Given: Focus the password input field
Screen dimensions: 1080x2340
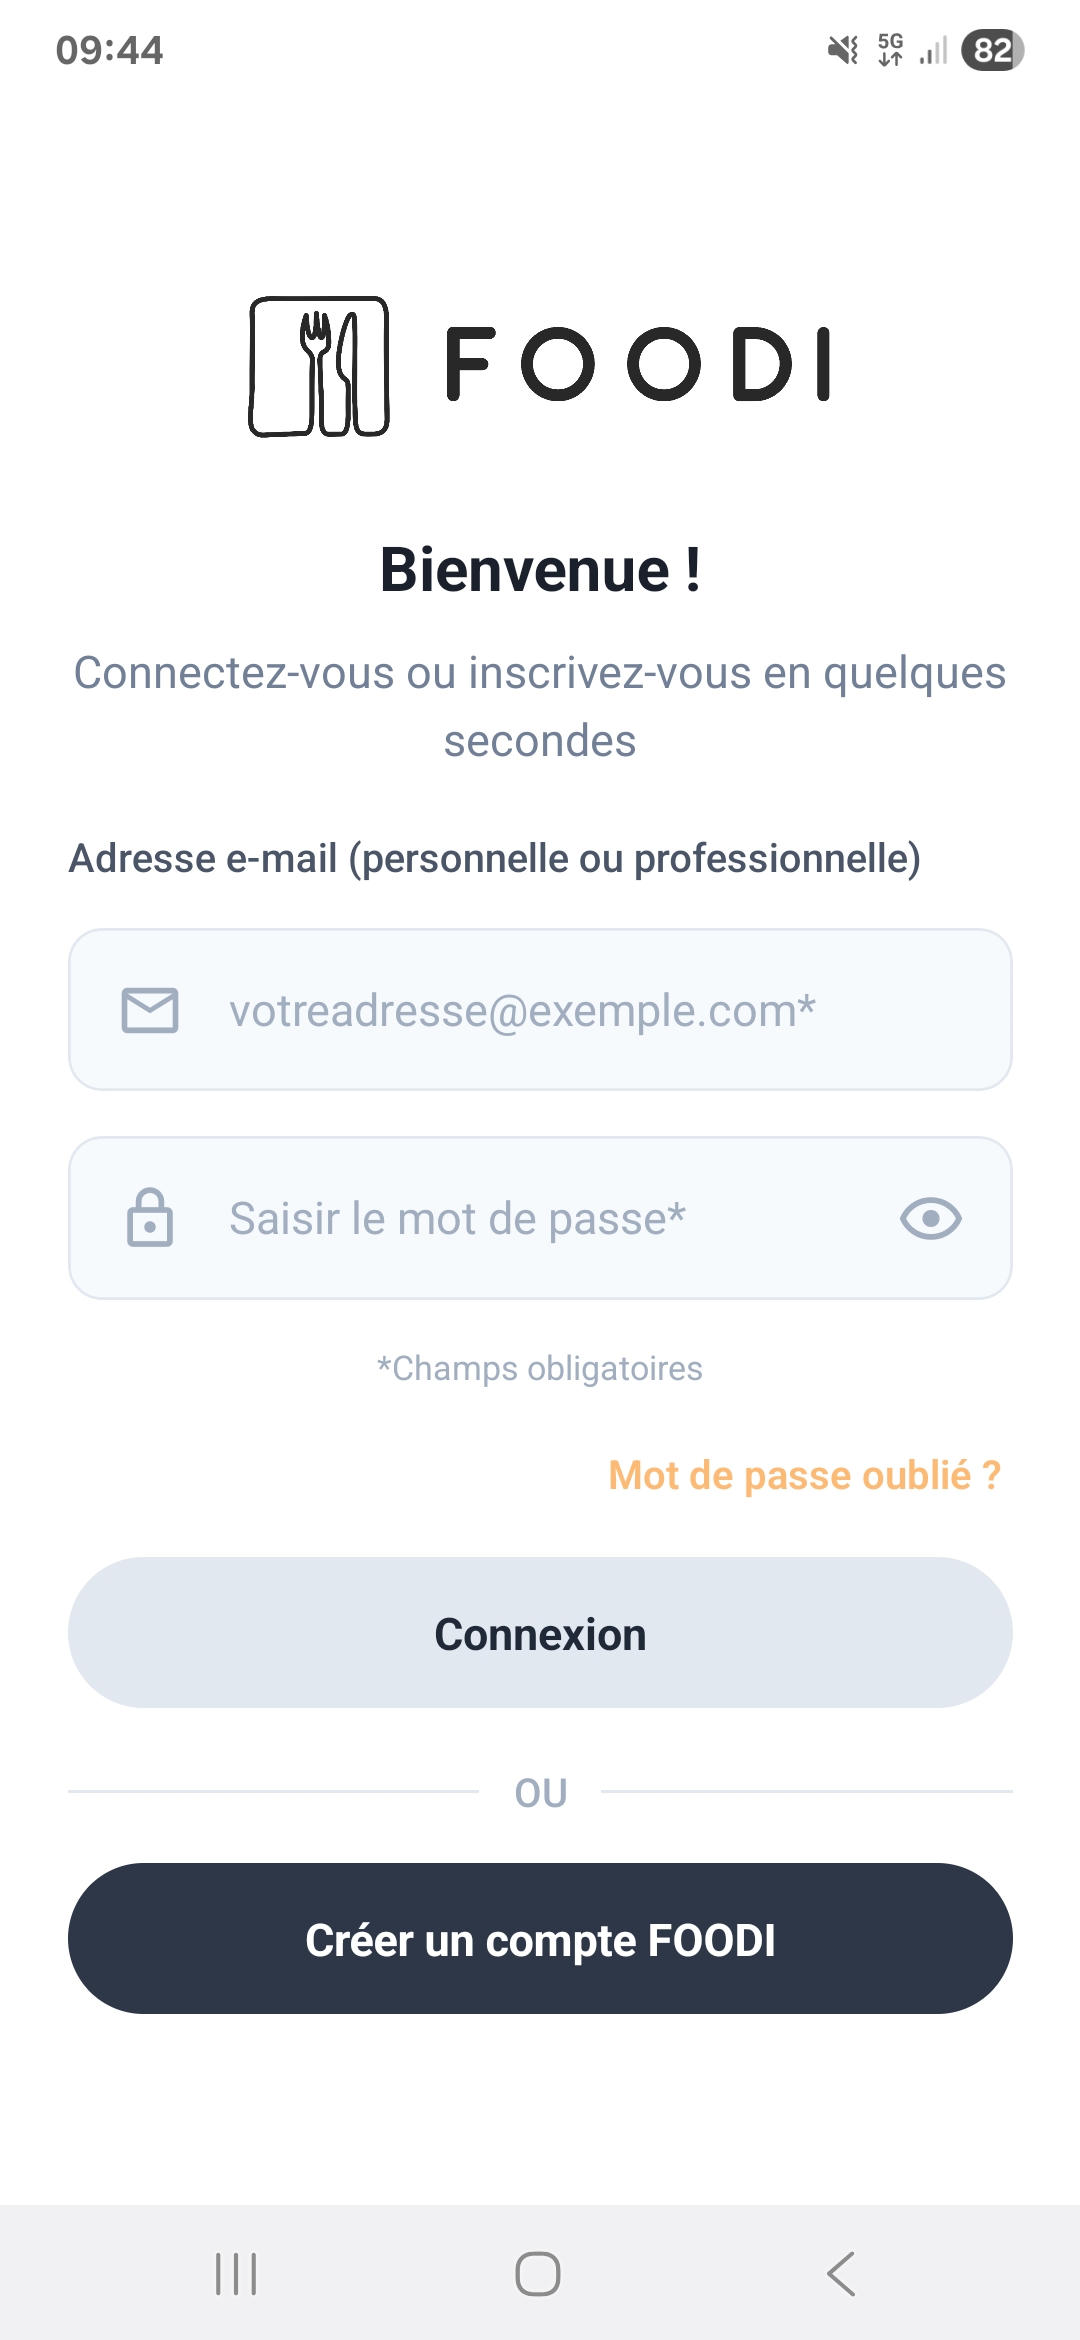Looking at the screenshot, I should pyautogui.click(x=540, y=1218).
